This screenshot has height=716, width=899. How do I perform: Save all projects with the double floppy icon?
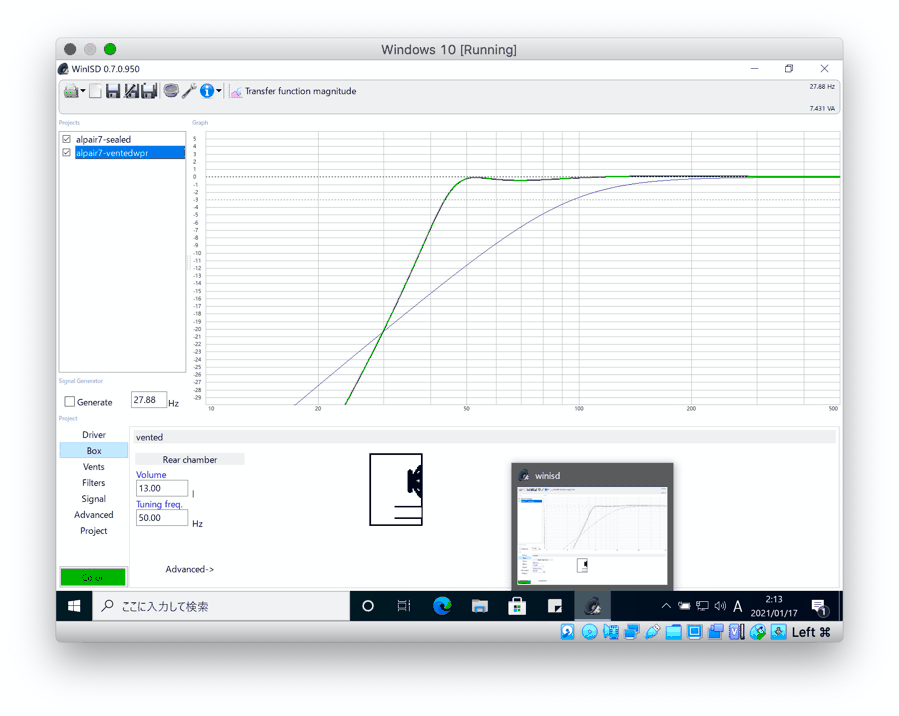pyautogui.click(x=149, y=91)
